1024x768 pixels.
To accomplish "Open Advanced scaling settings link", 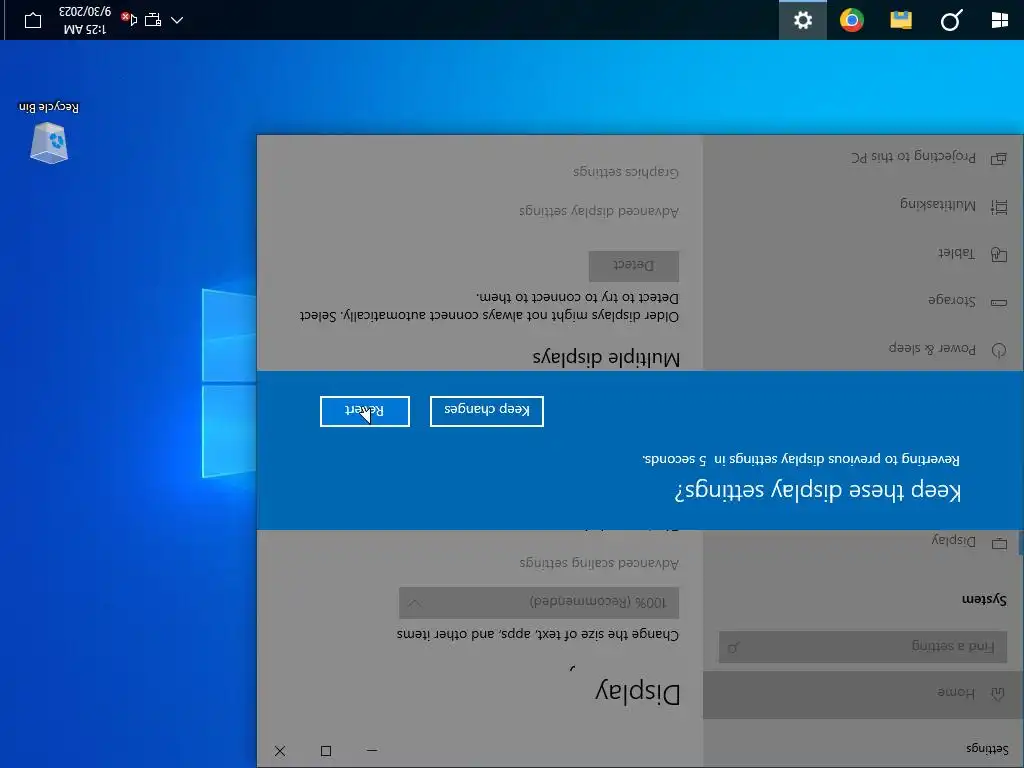I will coord(599,563).
